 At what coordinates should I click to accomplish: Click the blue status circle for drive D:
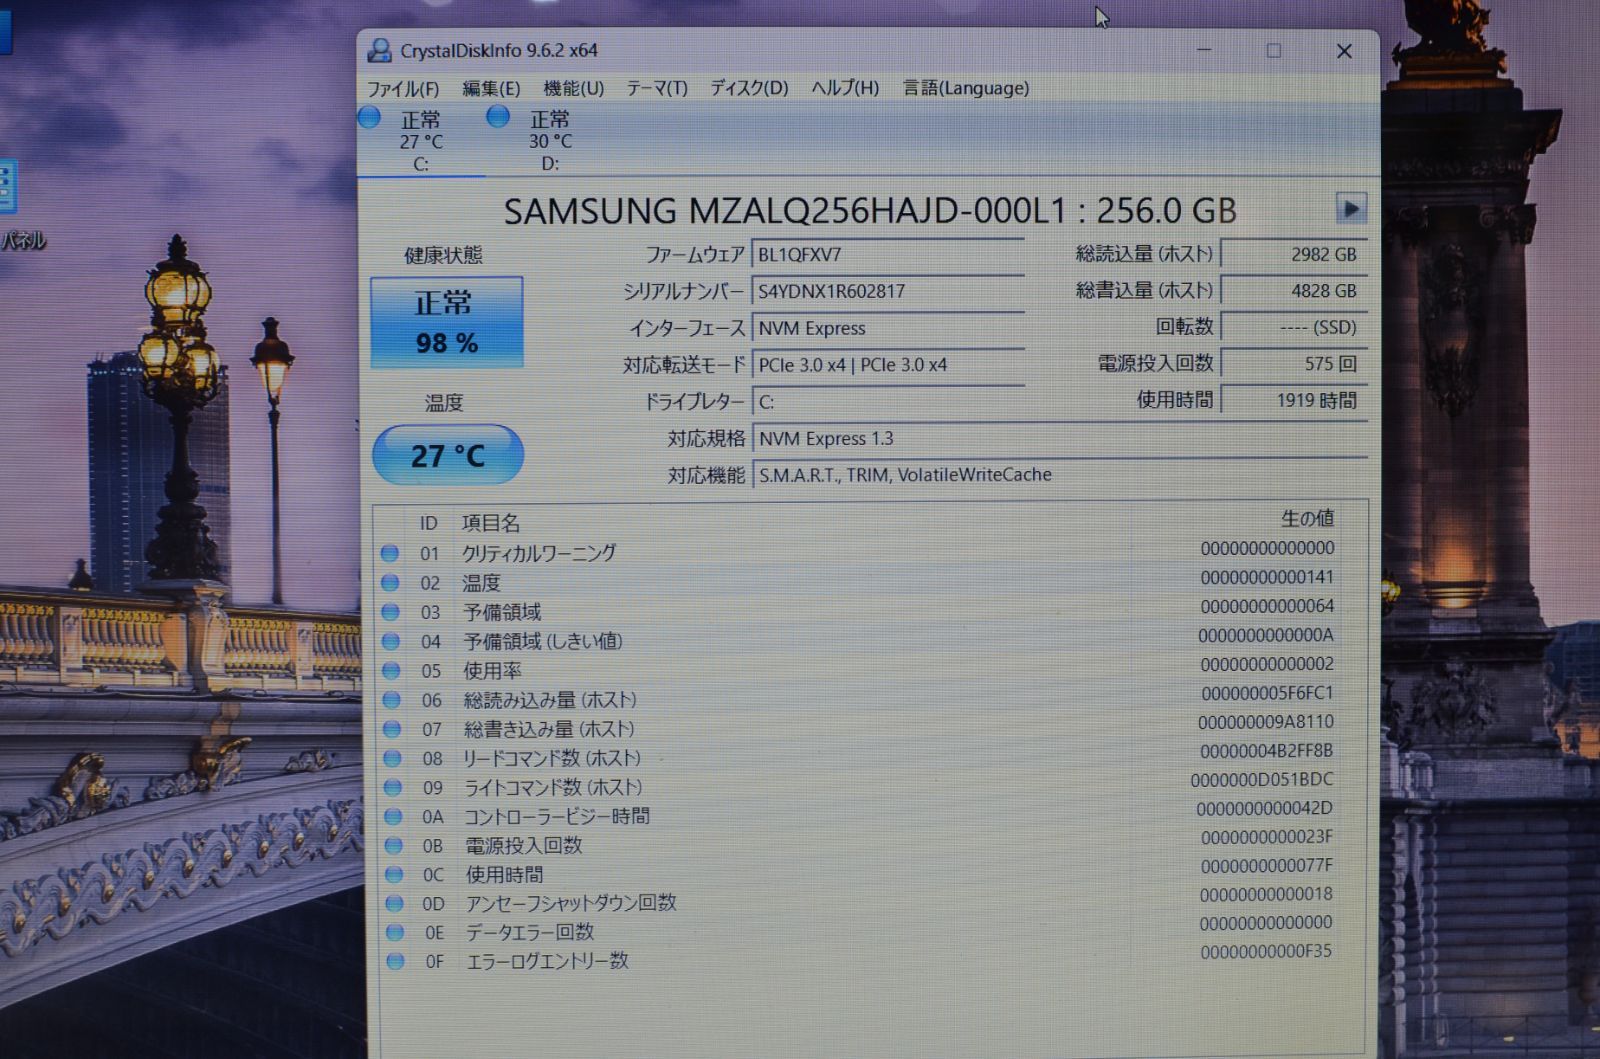(x=498, y=117)
